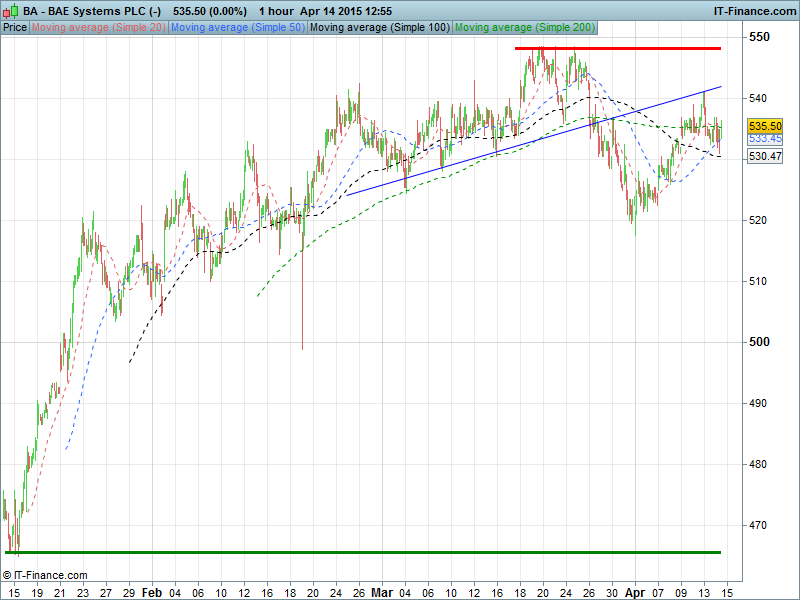Select the Price legend tab
Screen dimensions: 800x600
coord(15,27)
